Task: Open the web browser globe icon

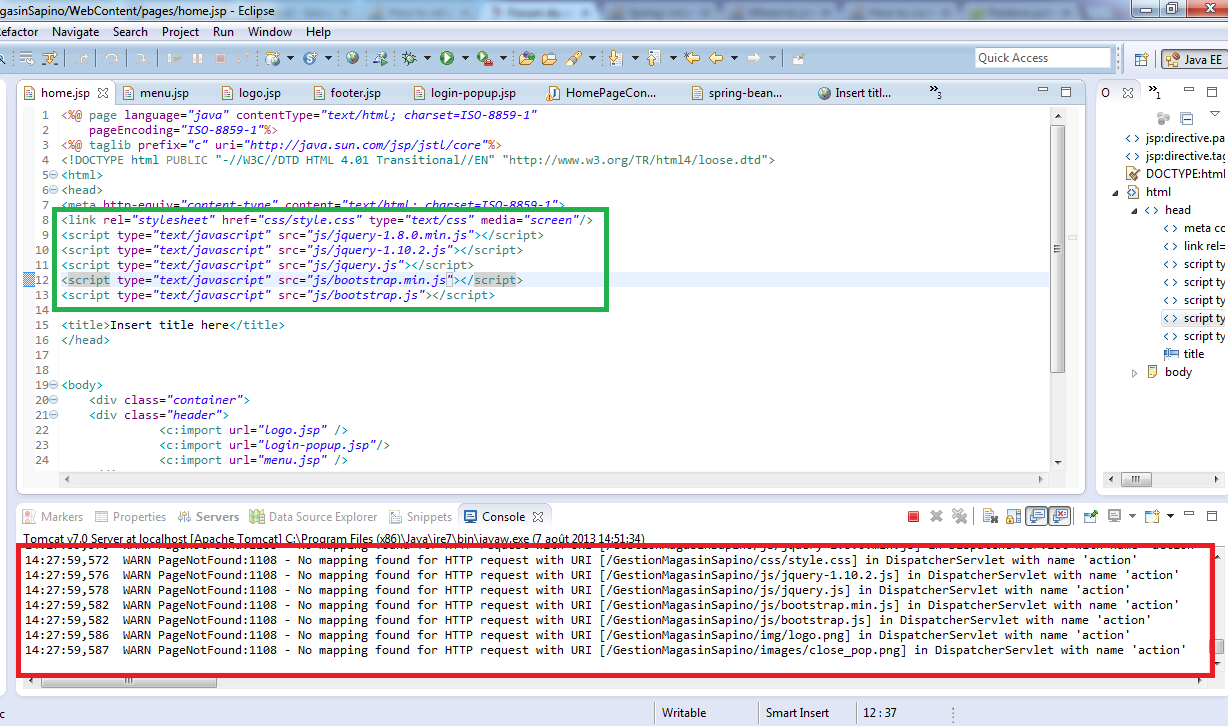Action: click(352, 58)
